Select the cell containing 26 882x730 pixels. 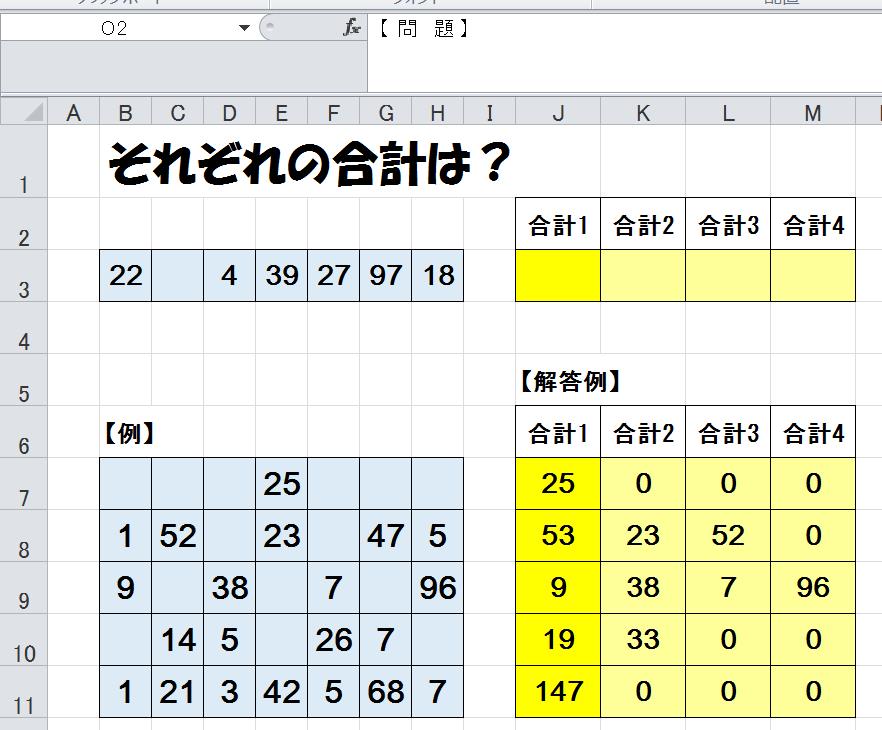pyautogui.click(x=334, y=640)
